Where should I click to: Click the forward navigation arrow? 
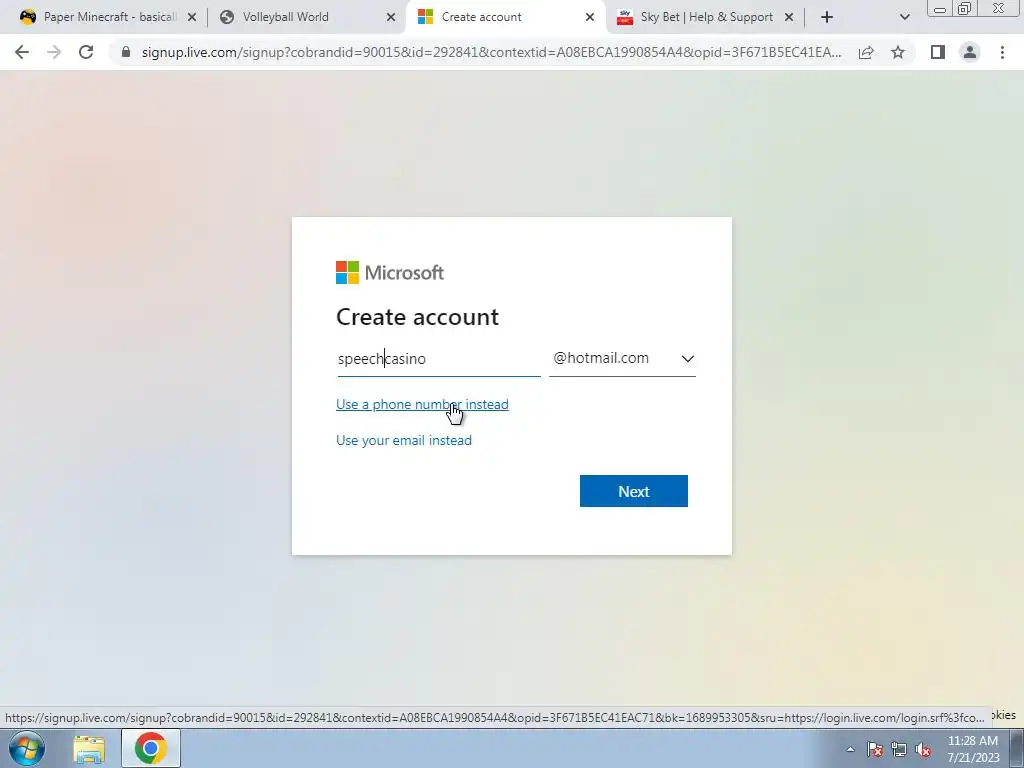(x=54, y=52)
